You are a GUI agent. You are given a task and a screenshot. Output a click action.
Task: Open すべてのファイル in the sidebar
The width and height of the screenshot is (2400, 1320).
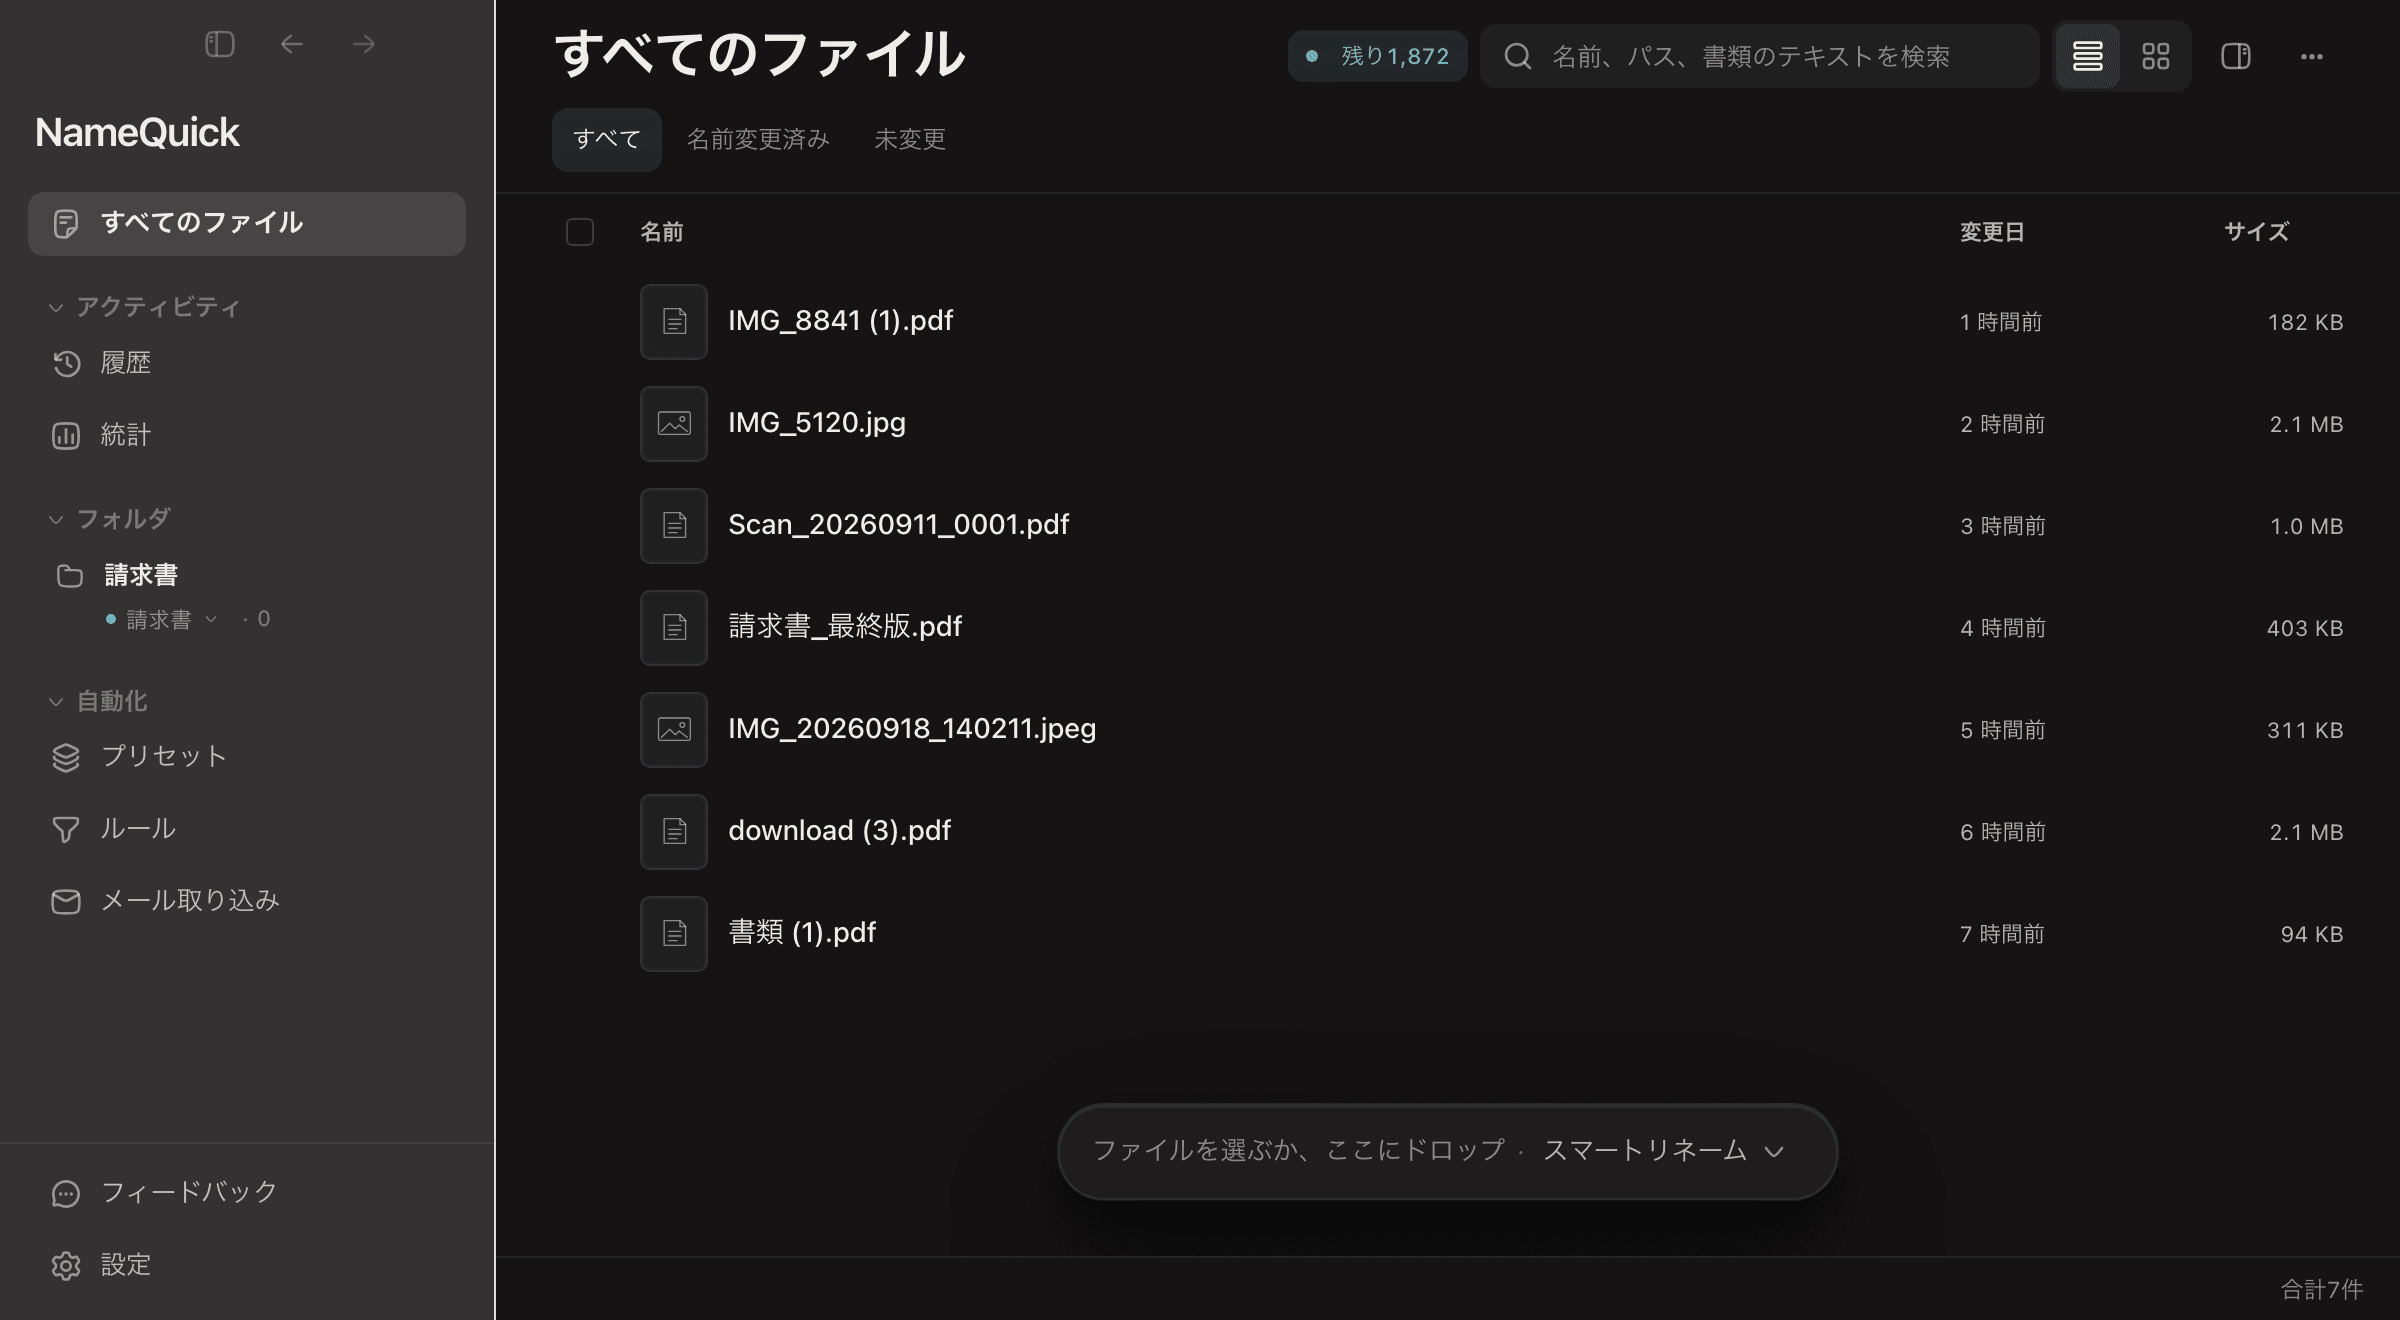247,223
